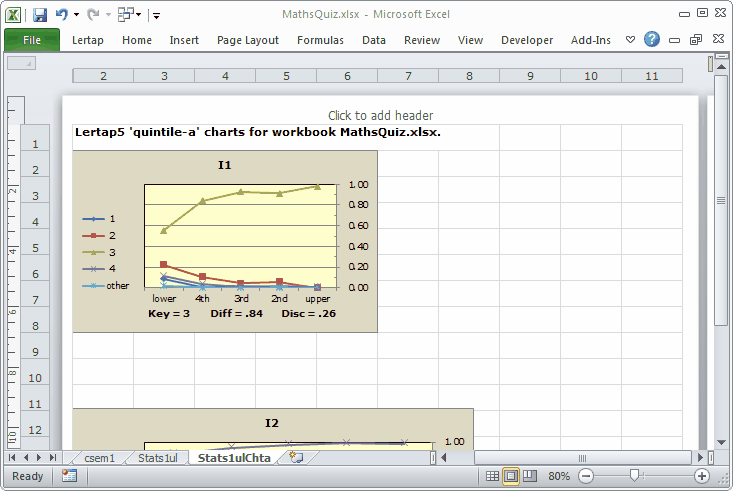The width and height of the screenshot is (733, 491).
Task: Click 'Click to add header' area
Action: click(x=380, y=115)
